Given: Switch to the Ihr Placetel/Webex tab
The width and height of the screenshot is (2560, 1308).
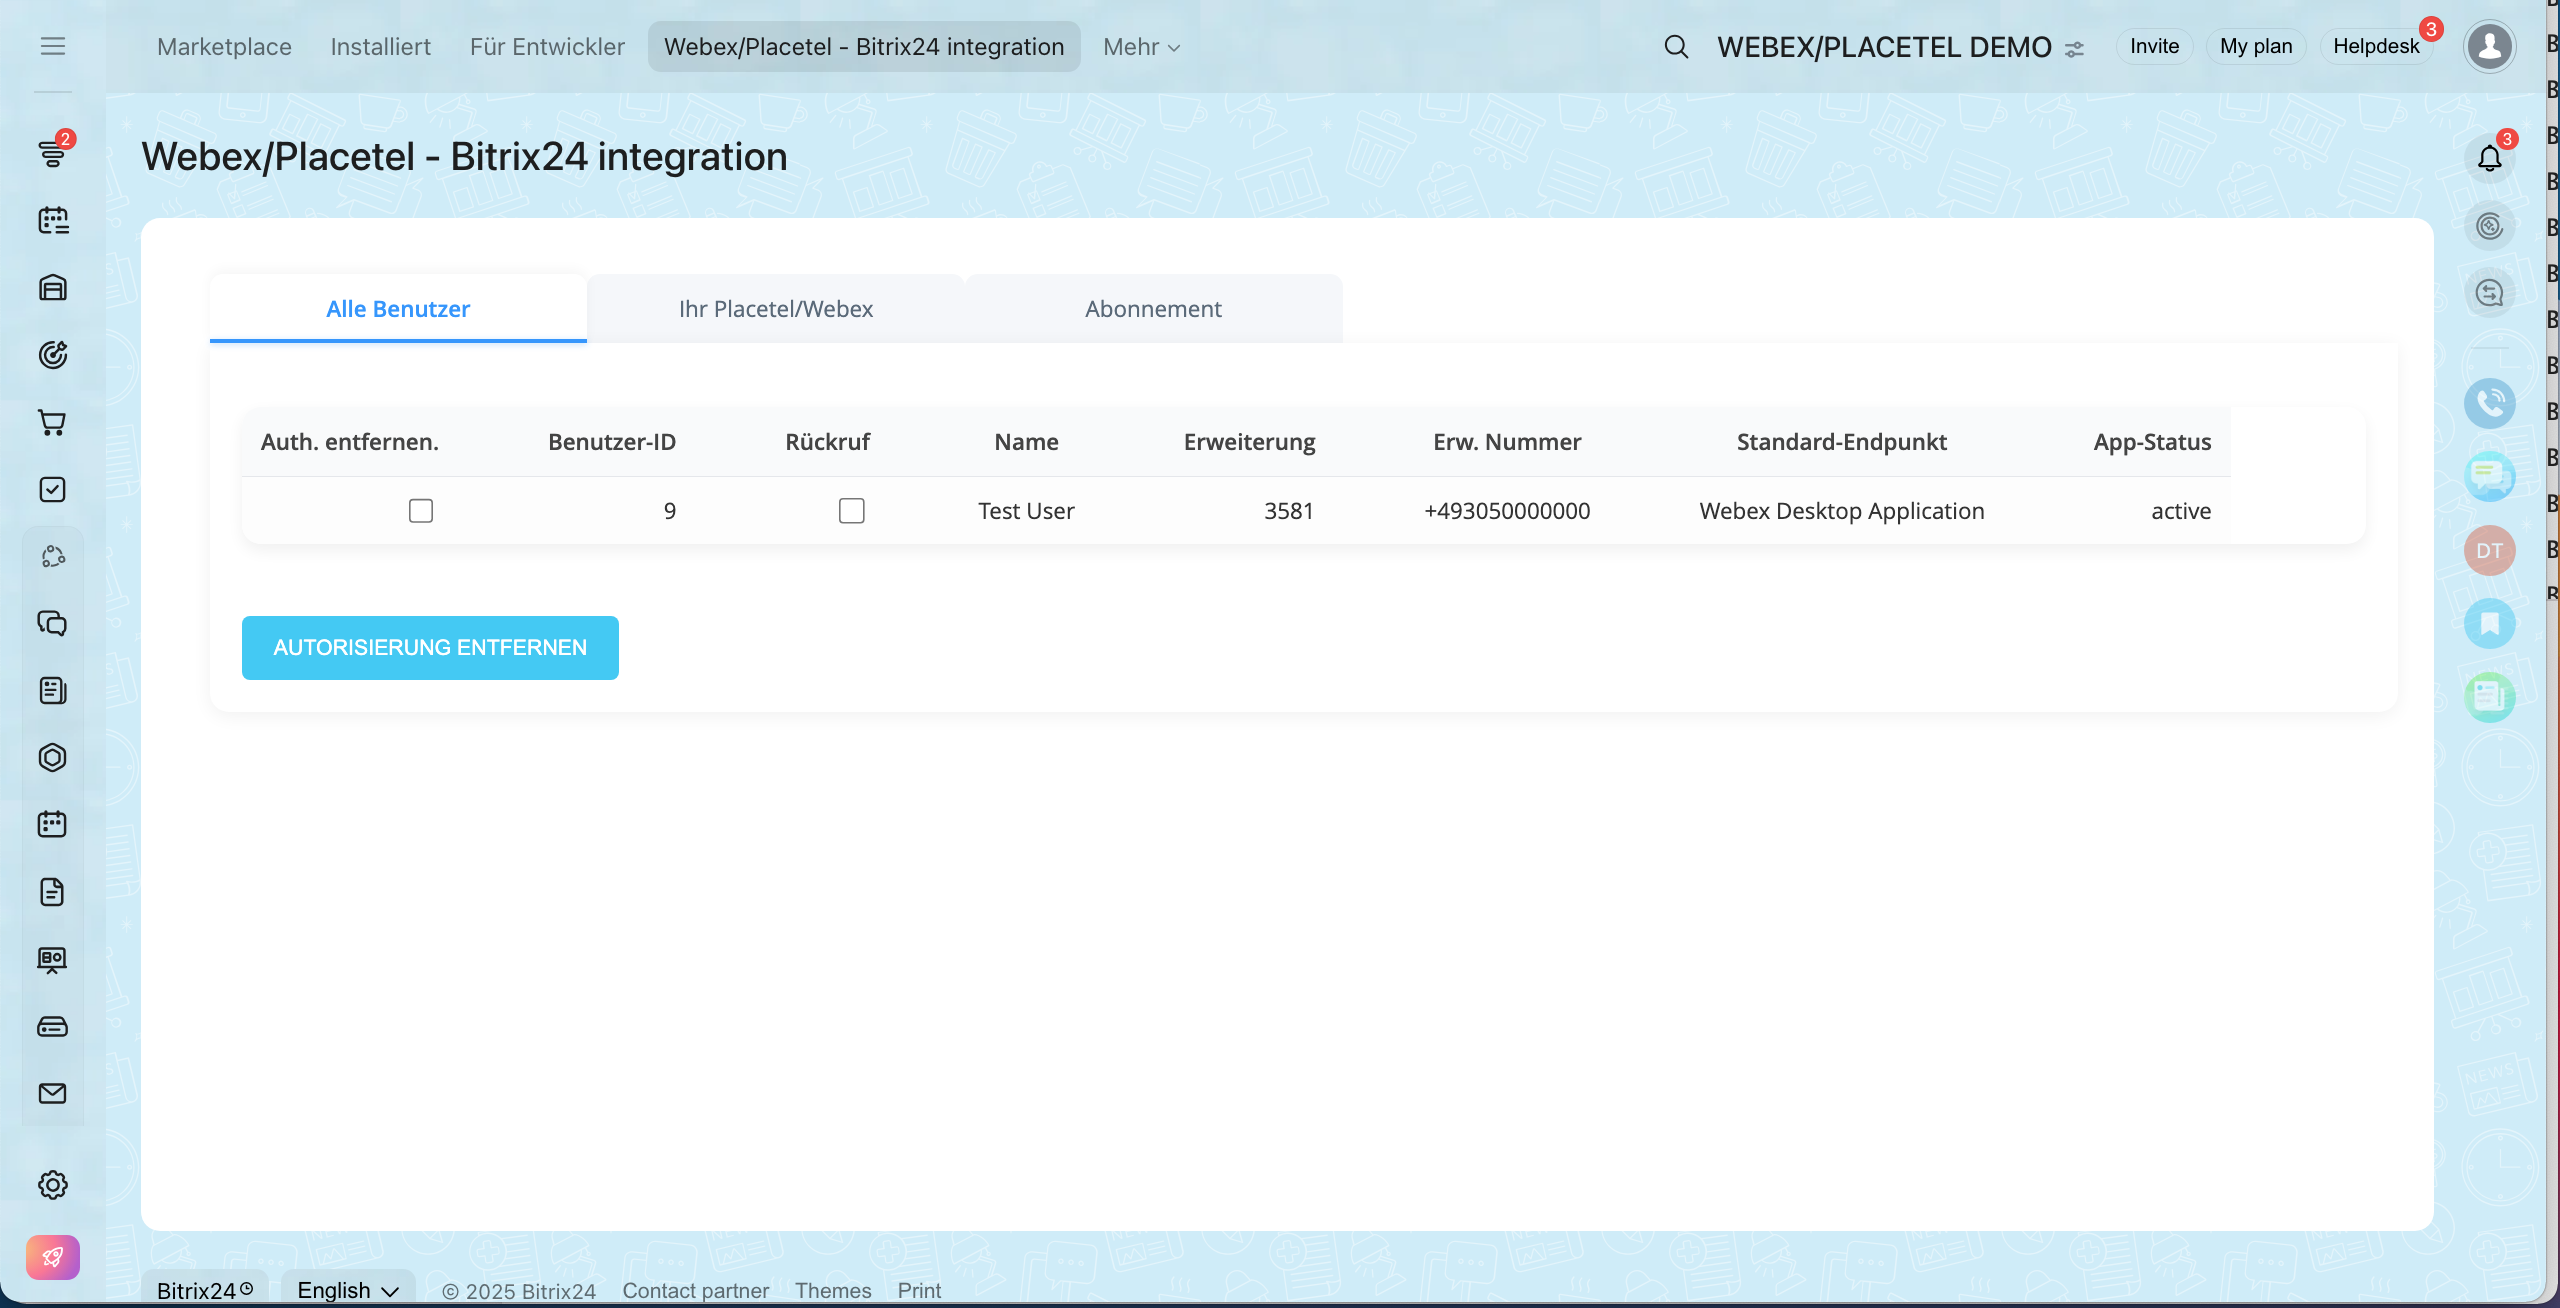Looking at the screenshot, I should coord(776,309).
